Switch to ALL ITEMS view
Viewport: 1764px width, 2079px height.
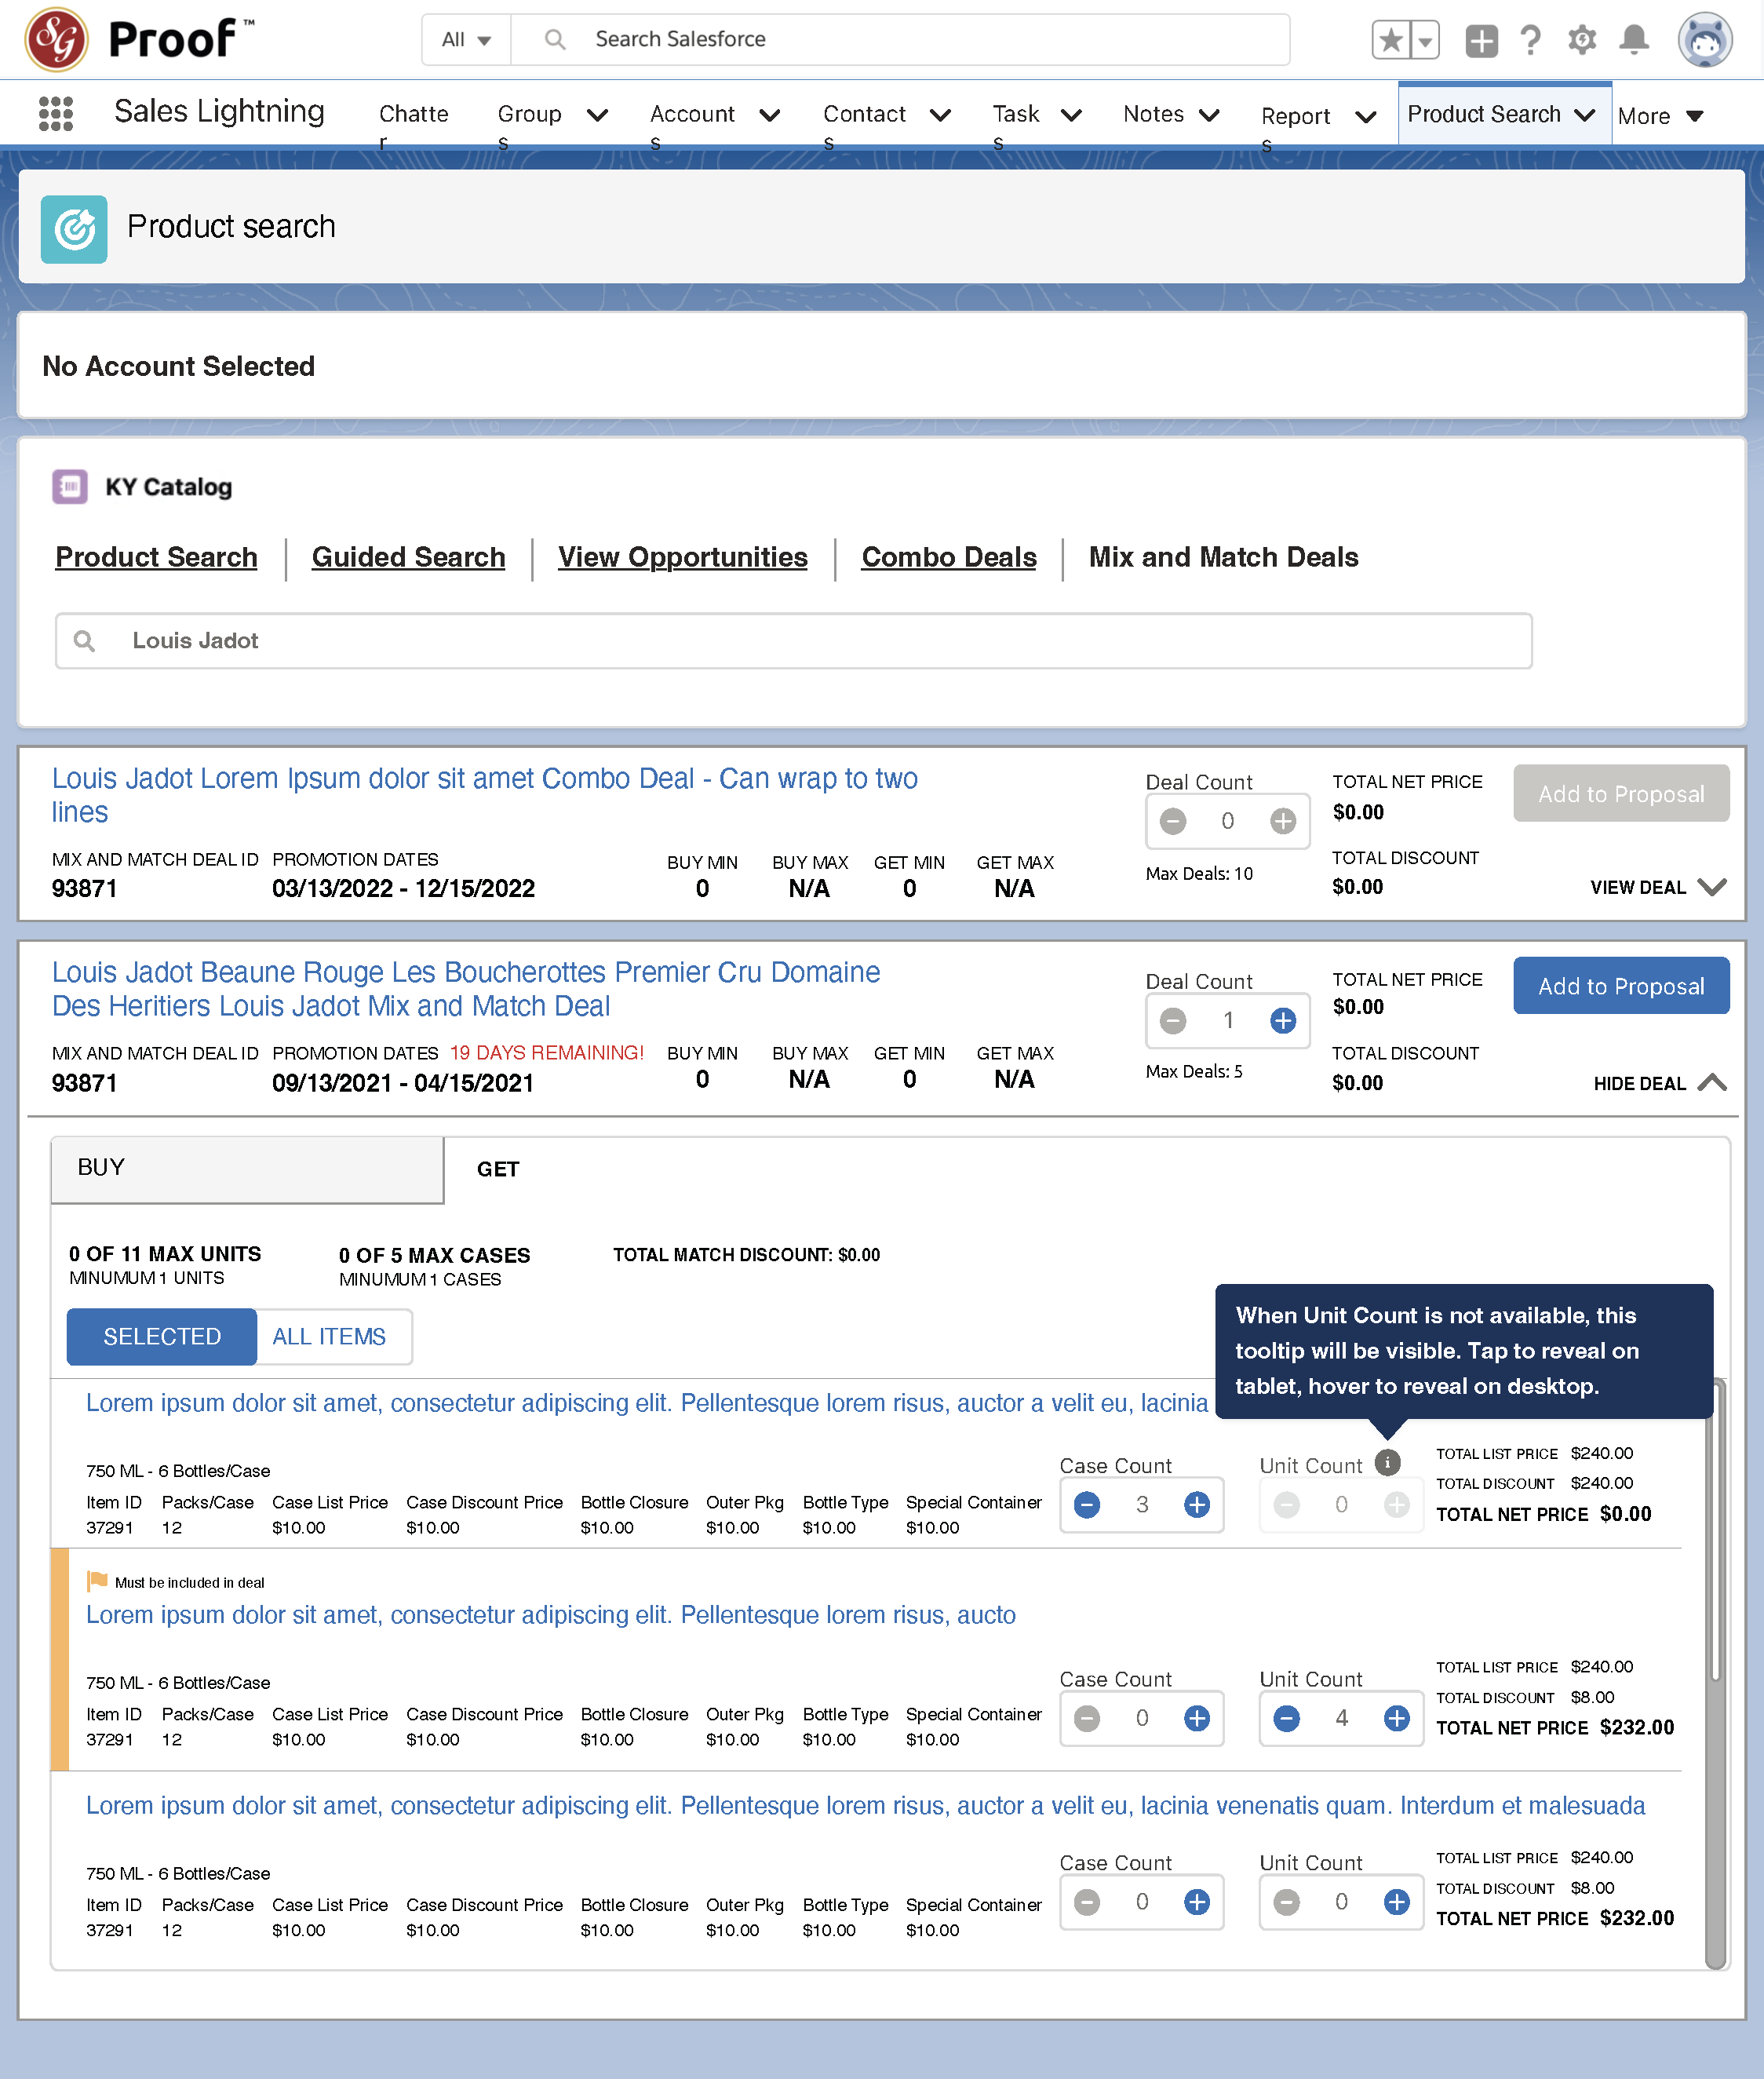pos(329,1336)
